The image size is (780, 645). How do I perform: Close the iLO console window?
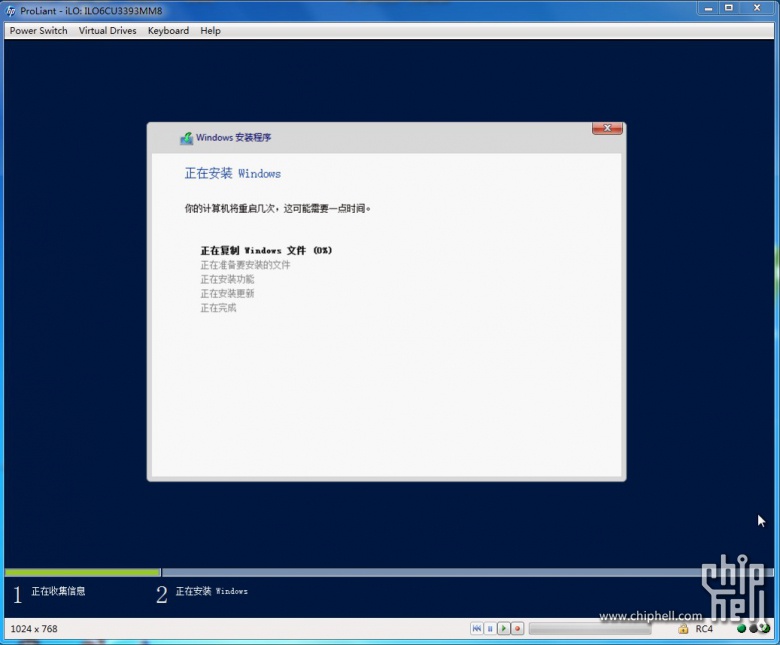pos(757,8)
